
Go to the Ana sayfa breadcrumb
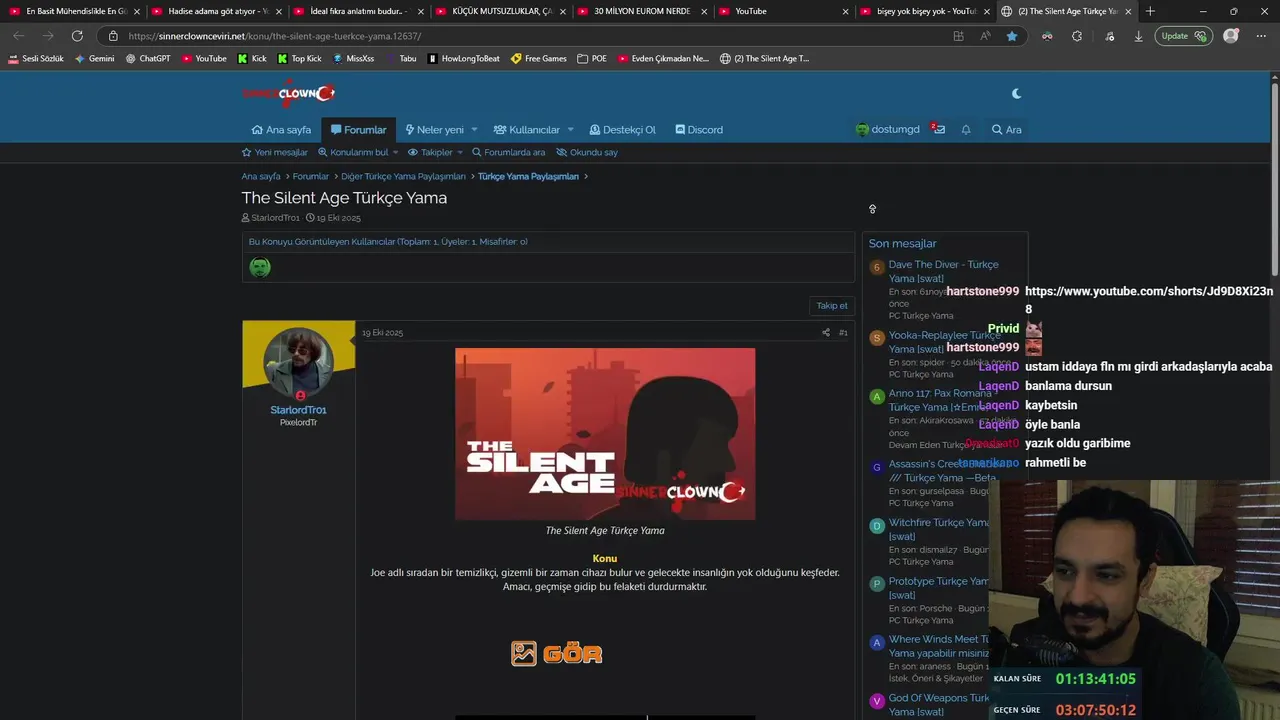point(261,177)
